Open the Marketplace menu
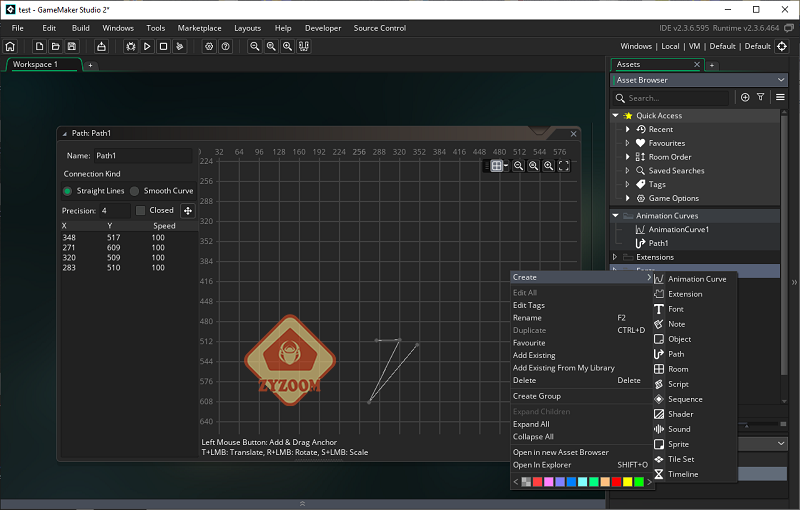The height and width of the screenshot is (510, 800). [199, 28]
